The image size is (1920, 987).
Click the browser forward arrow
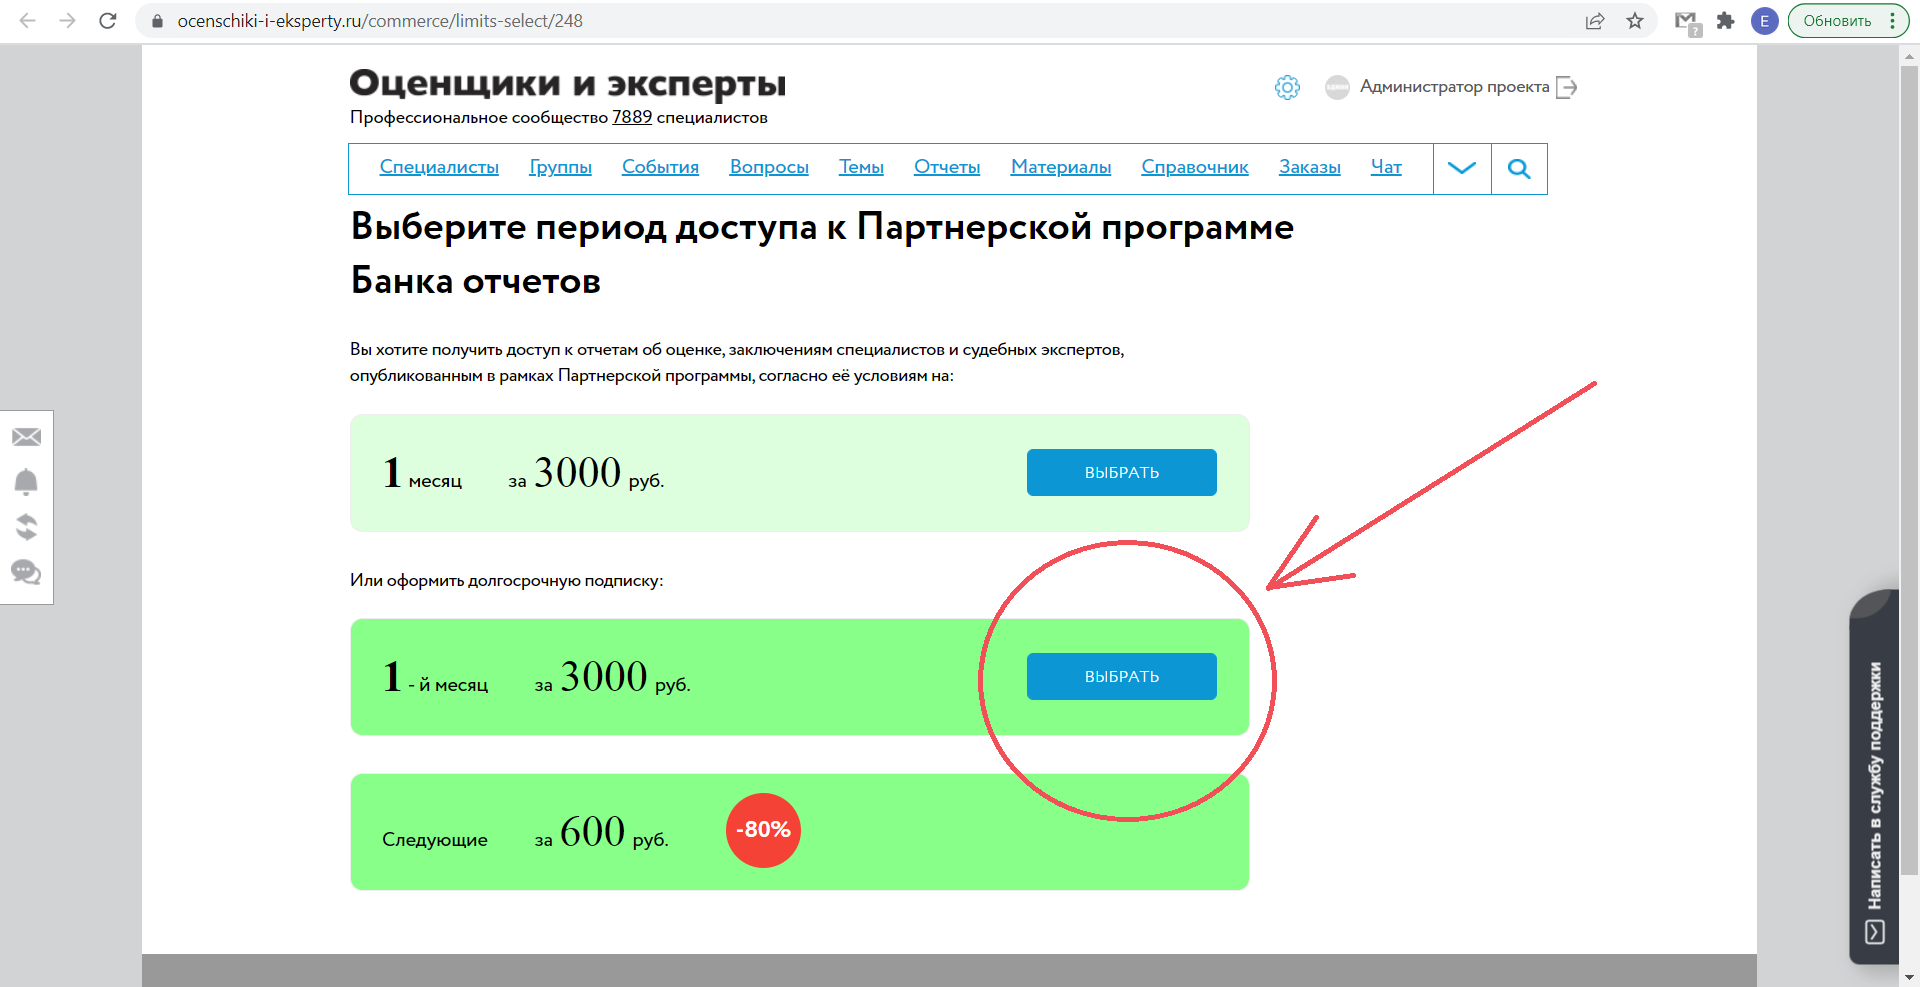[67, 20]
